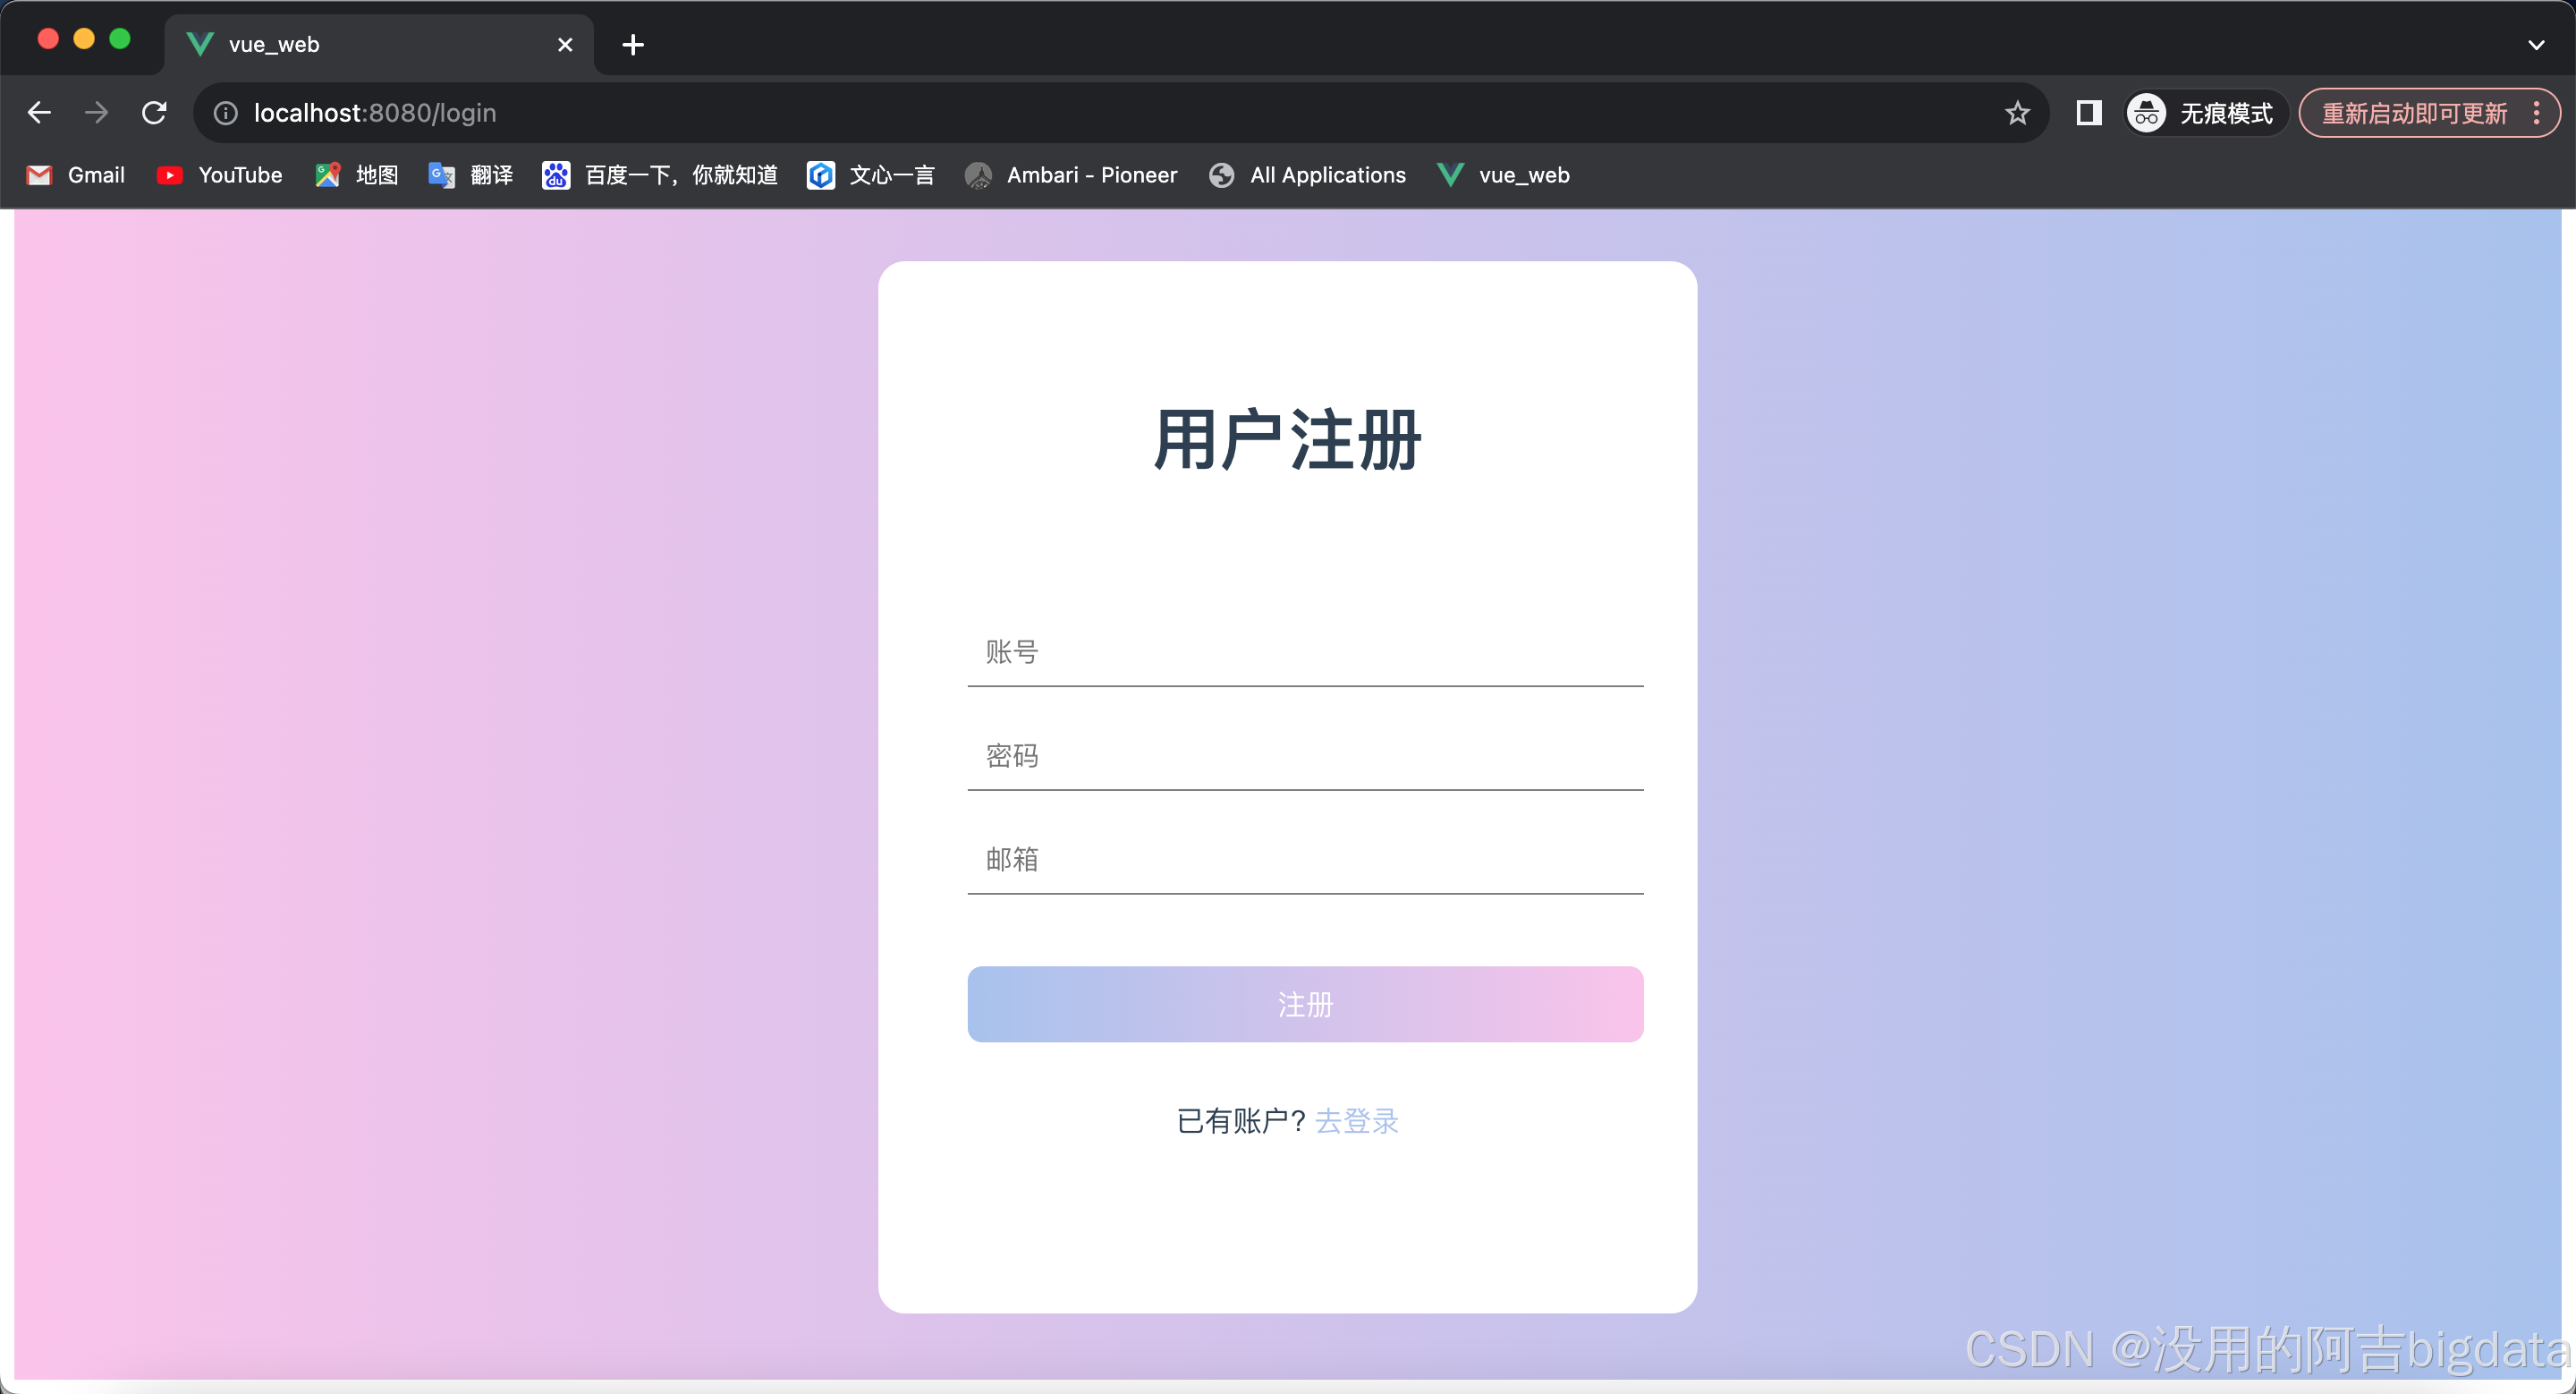Image resolution: width=2576 pixels, height=1394 pixels.
Task: Open the Gmail bookmark
Action: pos(76,175)
